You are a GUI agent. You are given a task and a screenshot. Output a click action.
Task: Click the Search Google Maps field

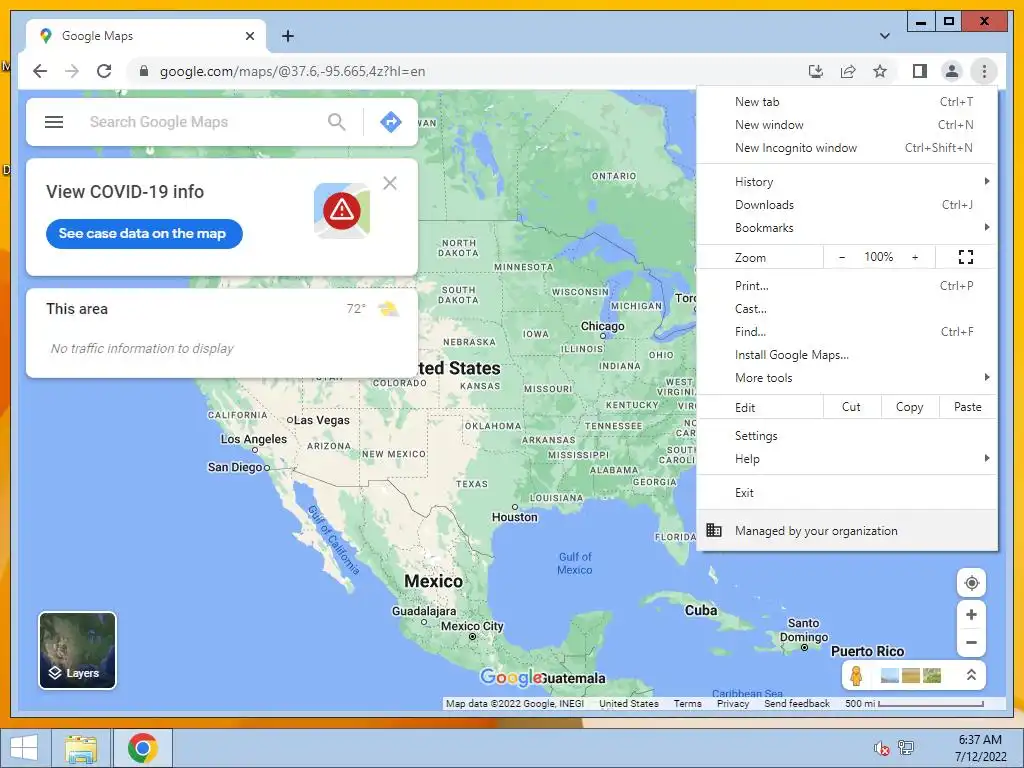click(x=202, y=122)
